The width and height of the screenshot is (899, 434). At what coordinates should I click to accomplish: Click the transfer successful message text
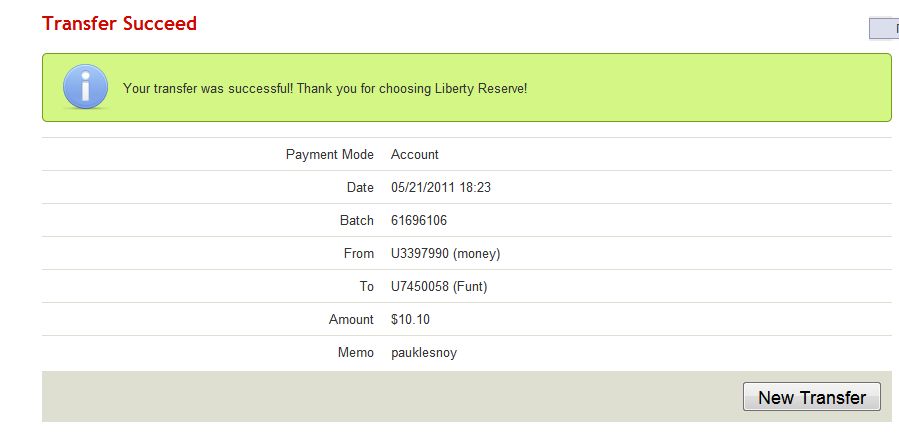(324, 89)
